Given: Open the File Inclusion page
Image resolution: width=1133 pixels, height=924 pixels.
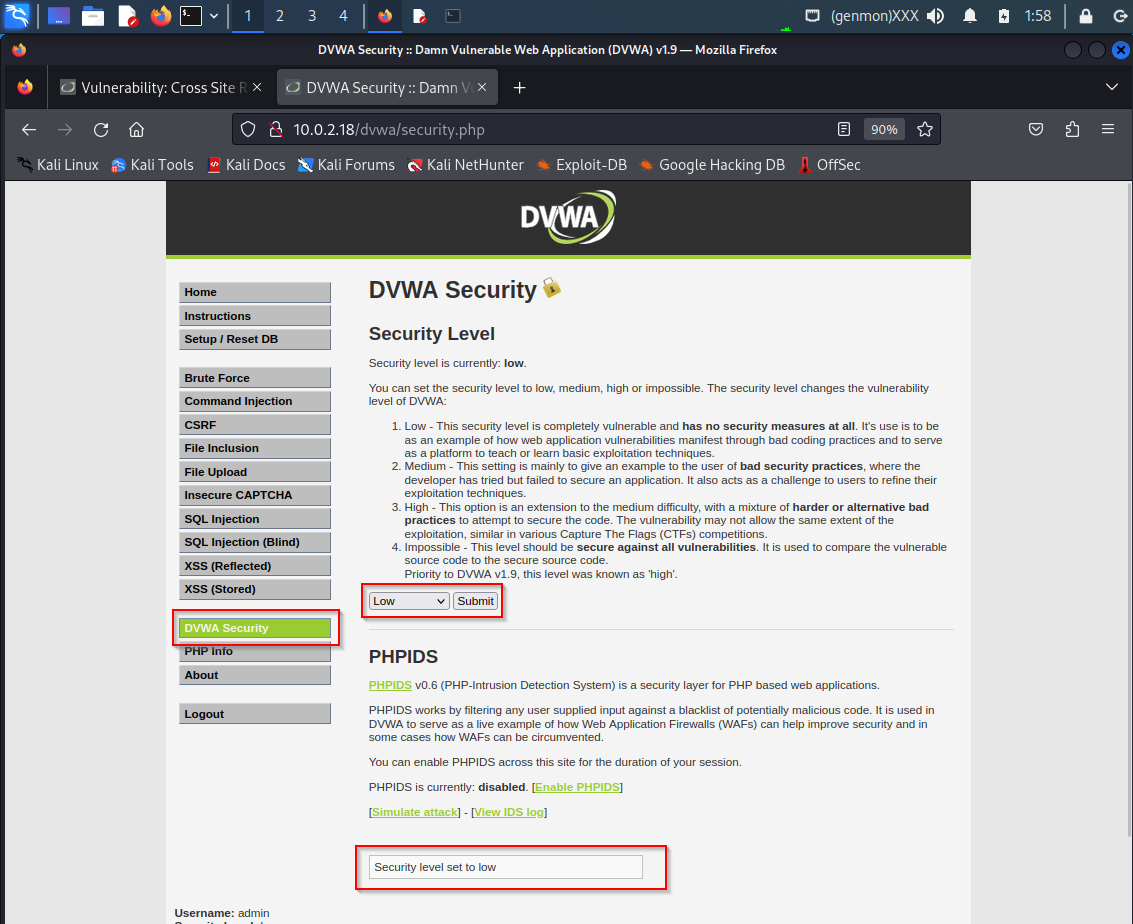Looking at the screenshot, I should pyautogui.click(x=254, y=448).
